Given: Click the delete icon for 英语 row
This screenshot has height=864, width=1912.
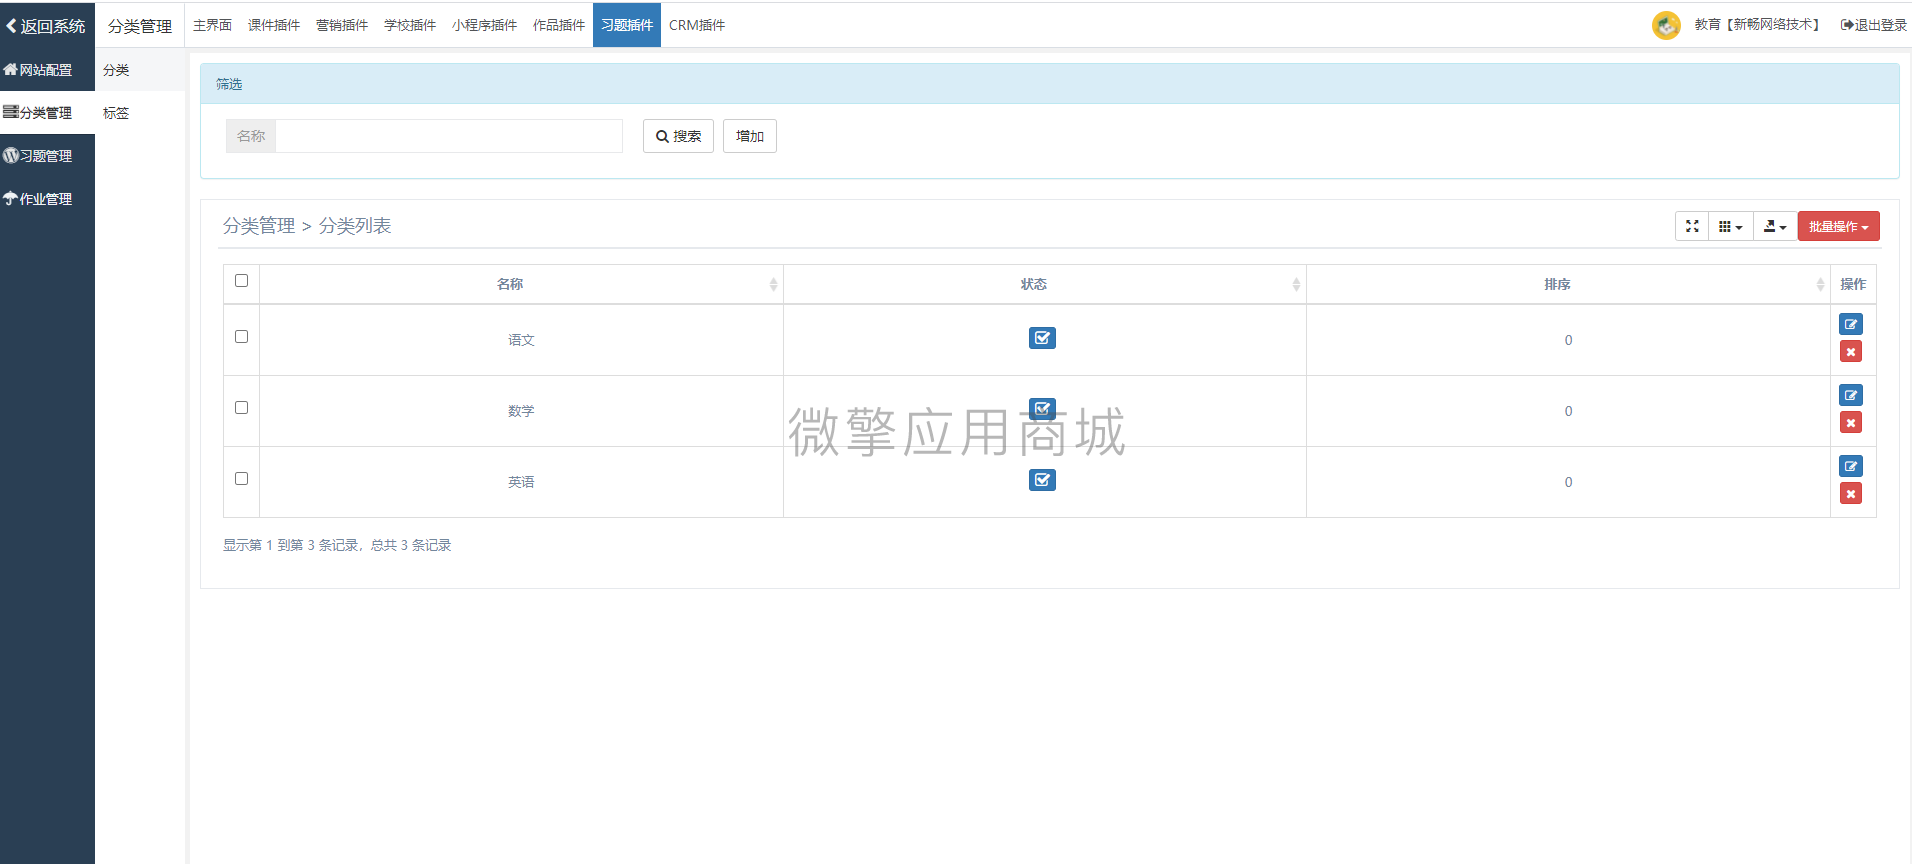Looking at the screenshot, I should point(1851,494).
